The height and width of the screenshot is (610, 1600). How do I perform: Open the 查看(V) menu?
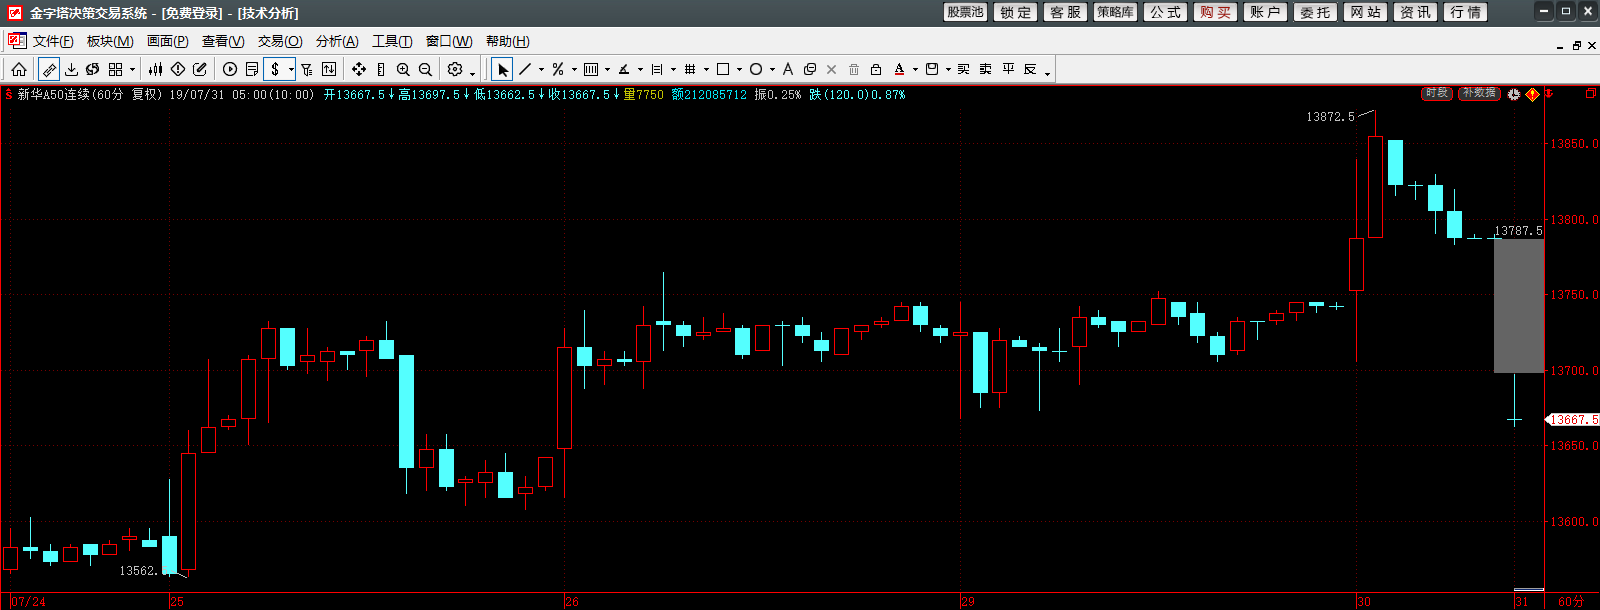pos(223,41)
